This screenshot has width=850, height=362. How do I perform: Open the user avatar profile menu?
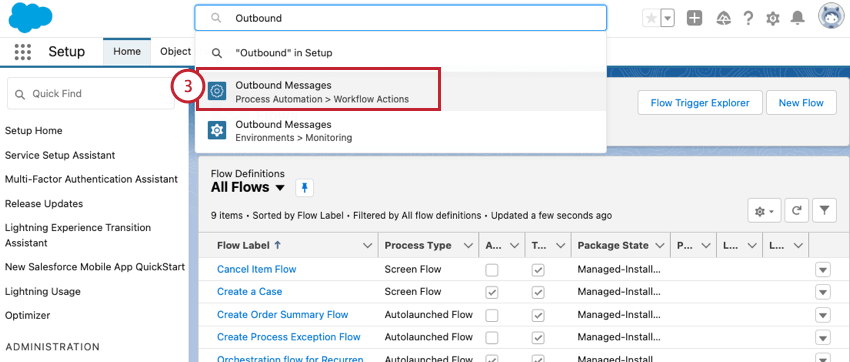pos(832,16)
